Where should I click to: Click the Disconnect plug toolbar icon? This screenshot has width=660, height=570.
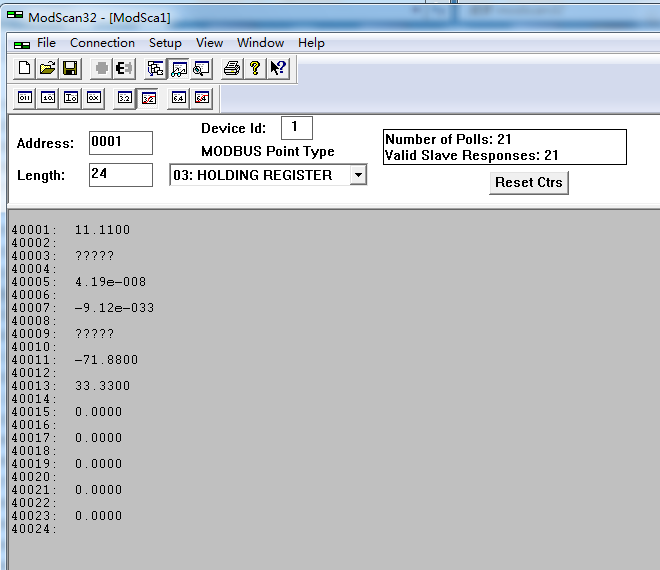pyautogui.click(x=124, y=68)
